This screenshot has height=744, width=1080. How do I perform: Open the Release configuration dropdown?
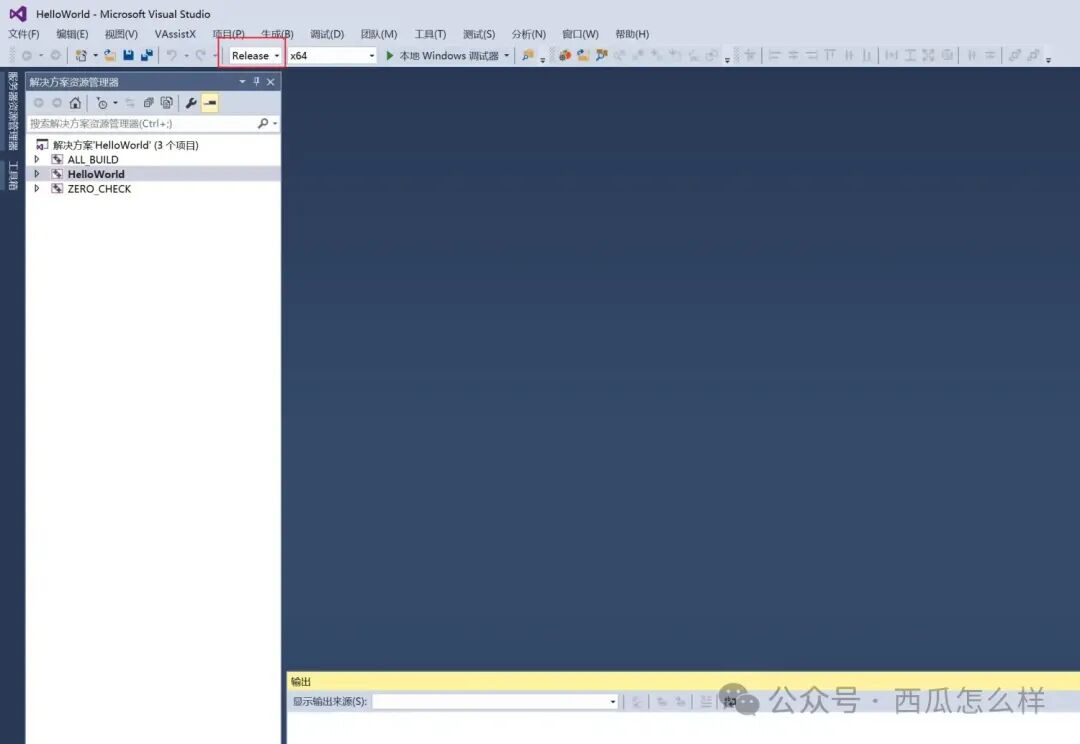pos(255,56)
